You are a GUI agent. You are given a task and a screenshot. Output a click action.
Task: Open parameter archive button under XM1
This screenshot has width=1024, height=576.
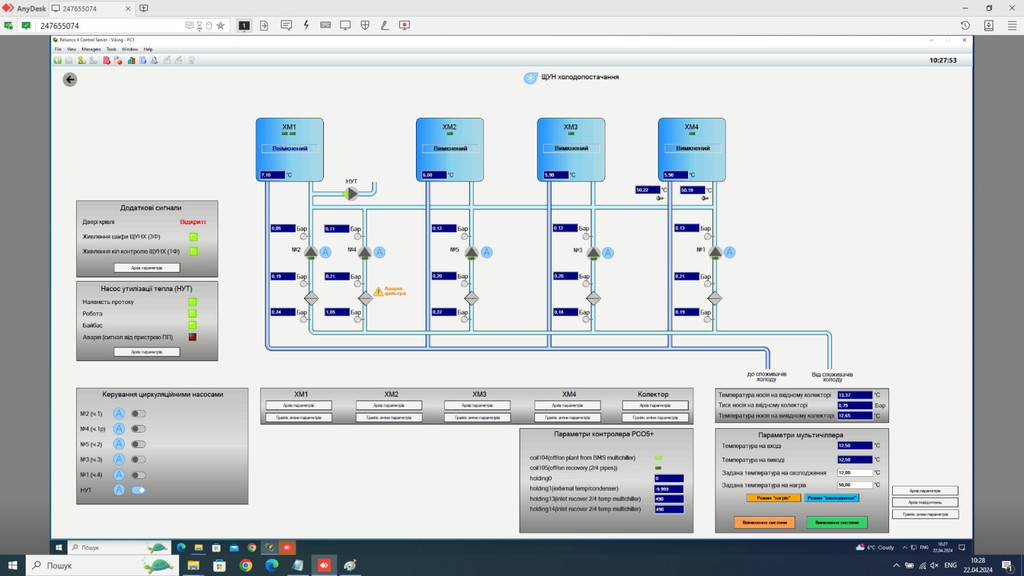pyautogui.click(x=298, y=406)
